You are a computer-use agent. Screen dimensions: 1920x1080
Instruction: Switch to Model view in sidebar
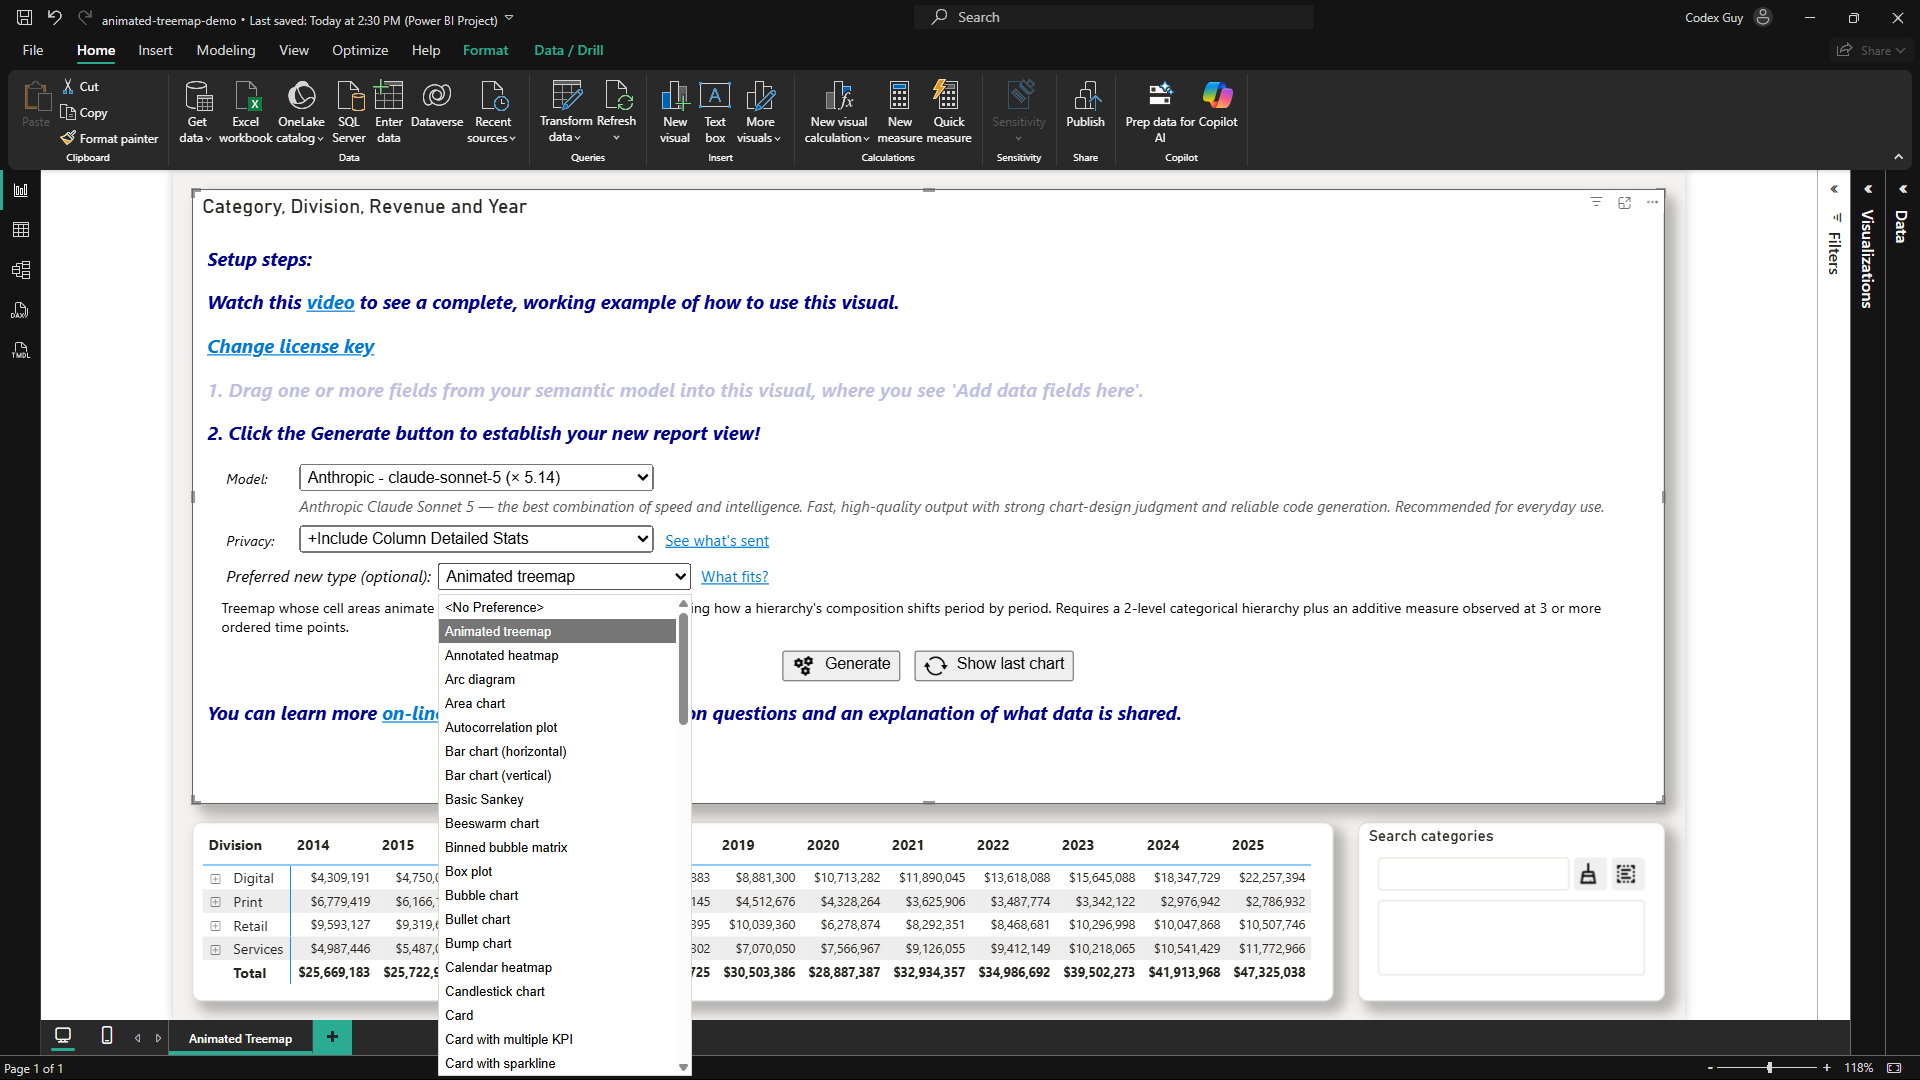tap(21, 270)
